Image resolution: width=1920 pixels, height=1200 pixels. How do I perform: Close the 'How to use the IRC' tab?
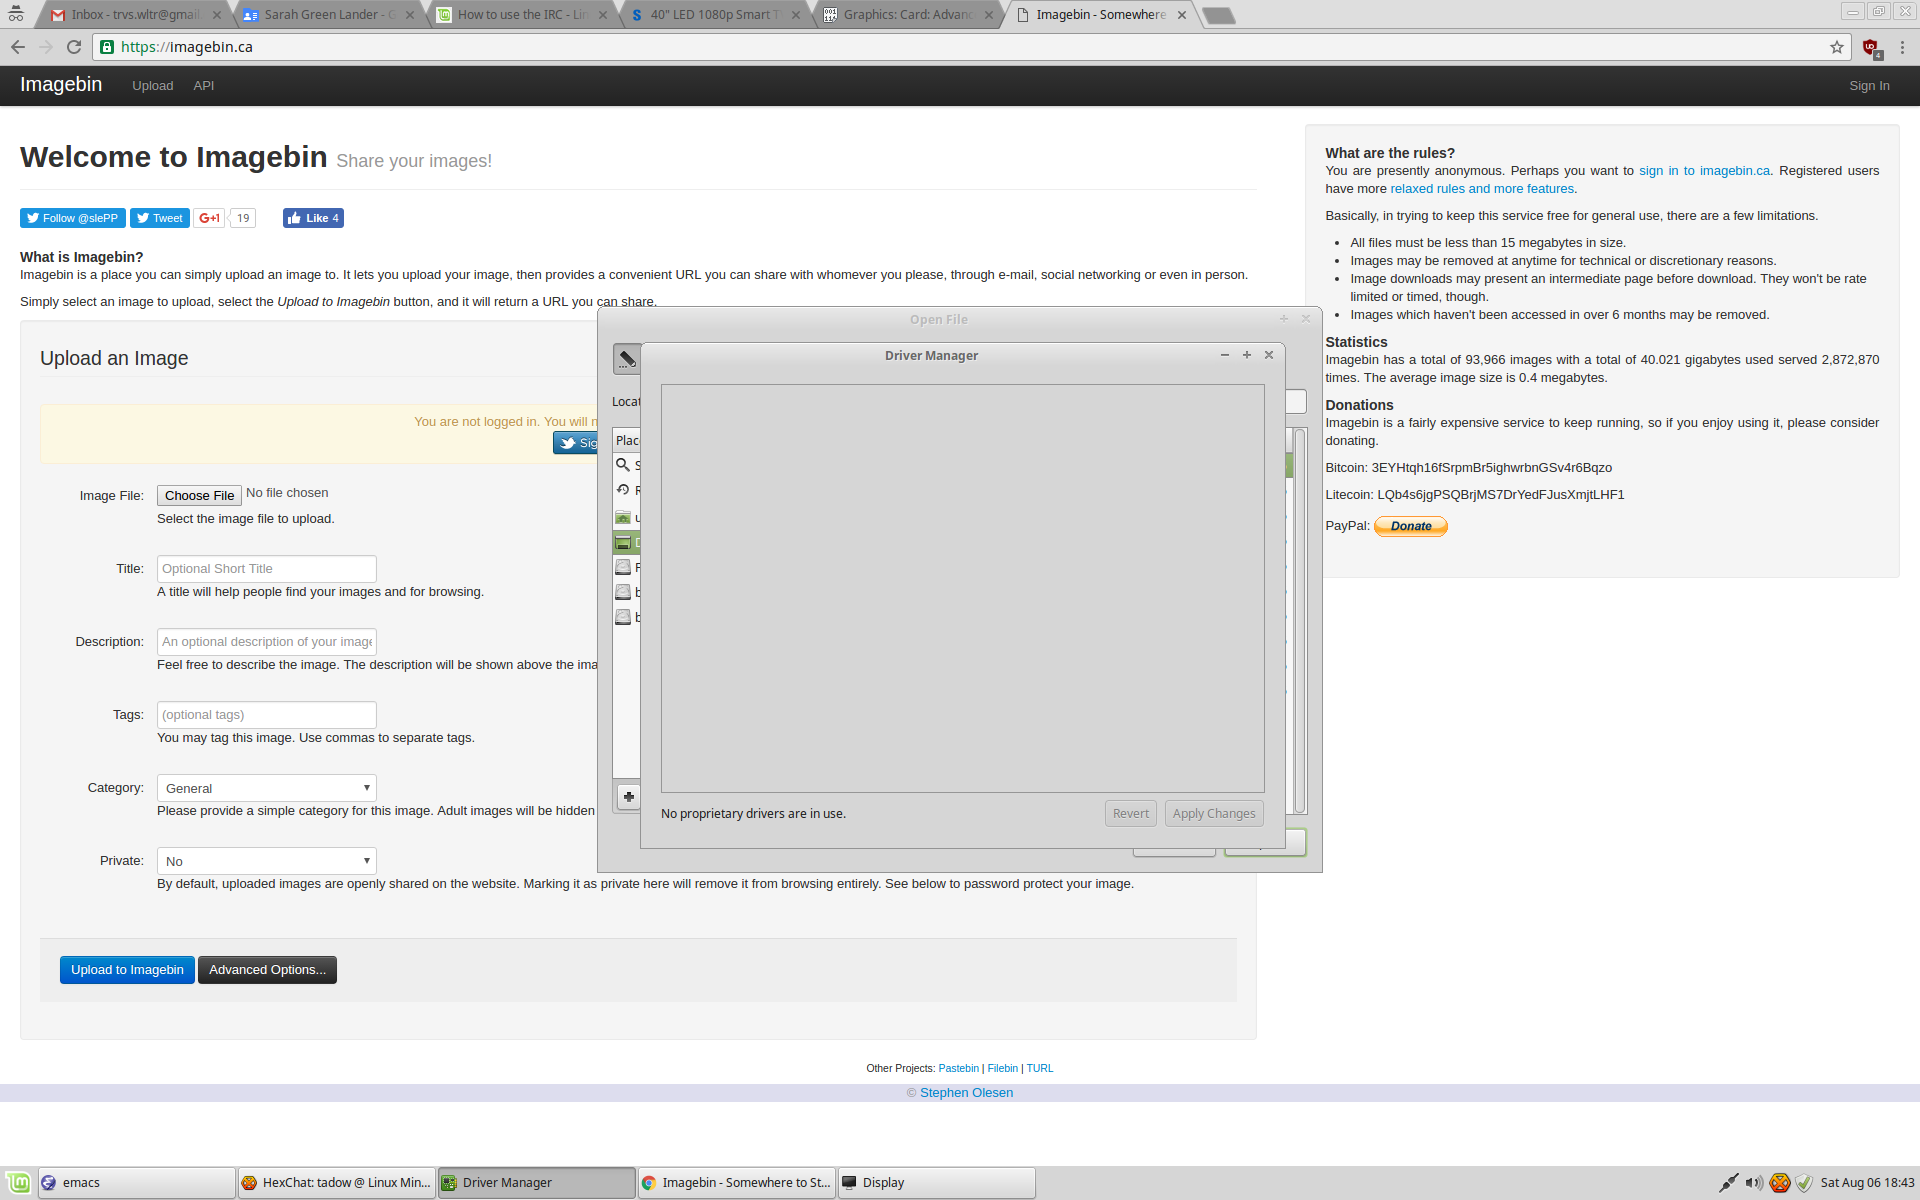pyautogui.click(x=603, y=15)
